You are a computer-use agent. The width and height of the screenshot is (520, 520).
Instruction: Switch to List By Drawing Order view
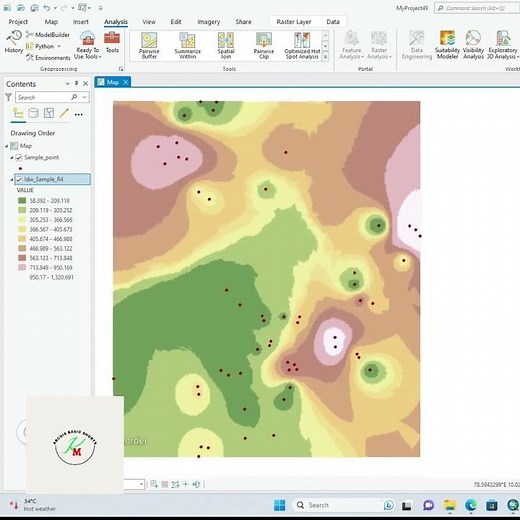point(18,113)
